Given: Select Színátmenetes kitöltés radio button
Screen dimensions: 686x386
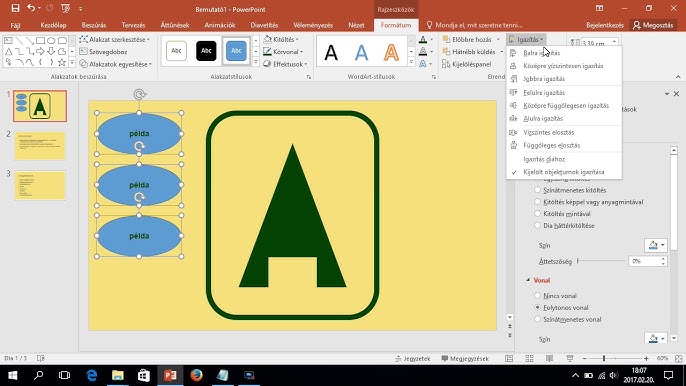Looking at the screenshot, I should click(x=538, y=190).
